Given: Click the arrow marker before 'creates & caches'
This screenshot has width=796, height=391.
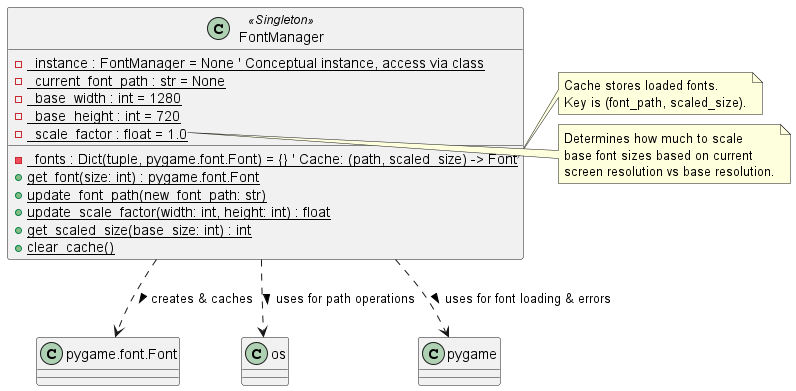Looking at the screenshot, I should [x=143, y=299].
